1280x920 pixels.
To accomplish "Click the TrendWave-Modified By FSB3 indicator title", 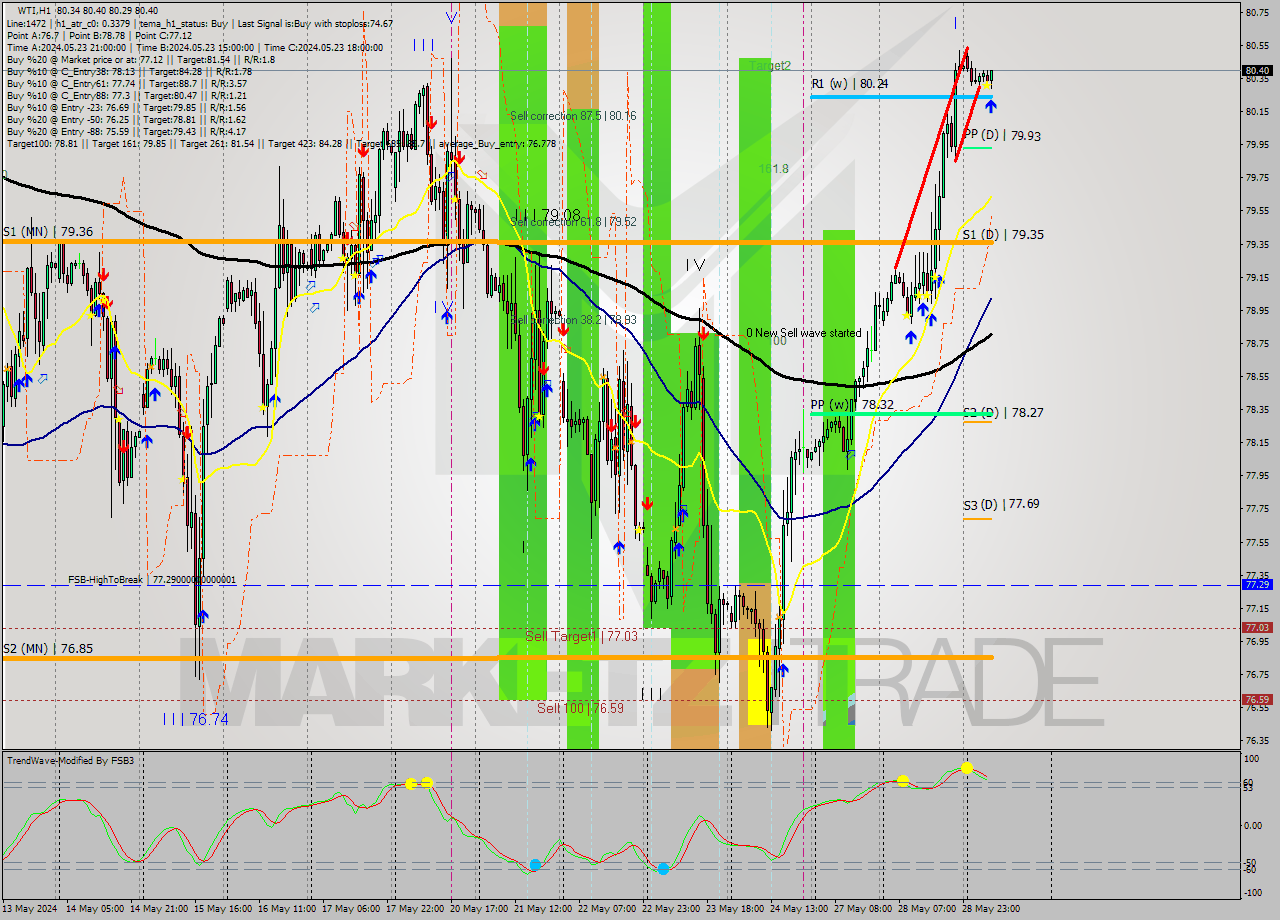I will point(70,761).
